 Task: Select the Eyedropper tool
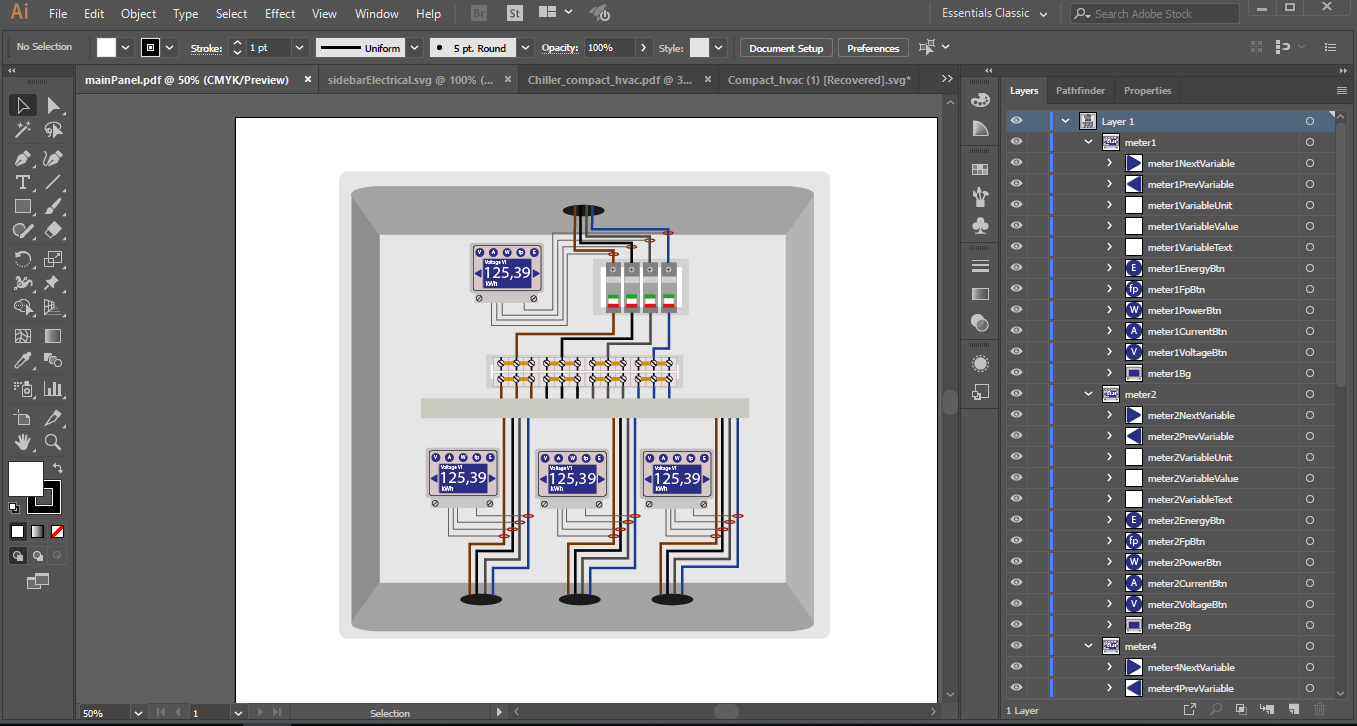pos(23,361)
